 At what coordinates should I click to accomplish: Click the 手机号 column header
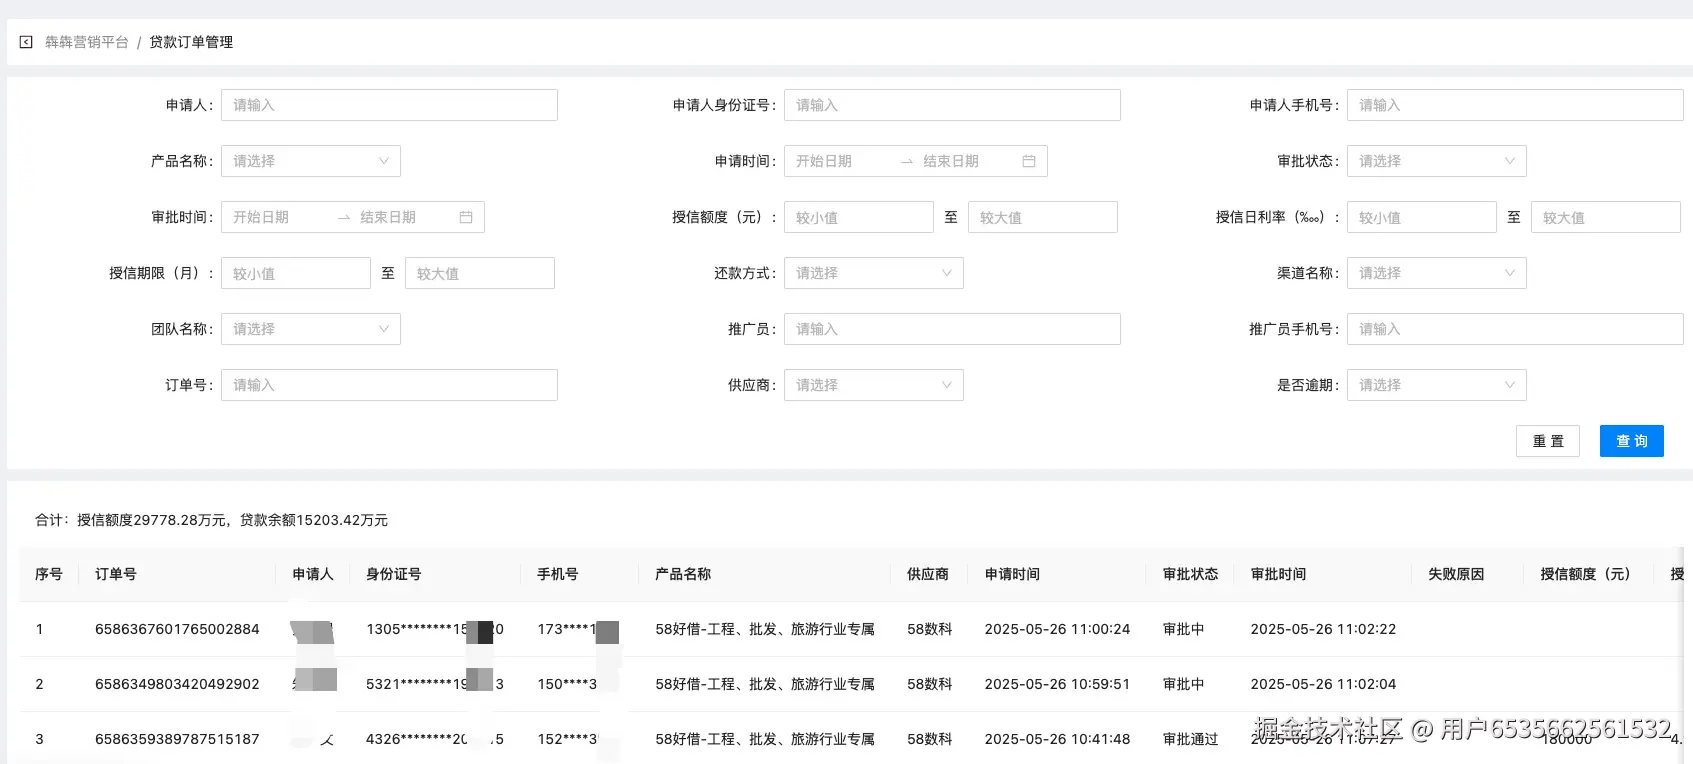pyautogui.click(x=558, y=574)
